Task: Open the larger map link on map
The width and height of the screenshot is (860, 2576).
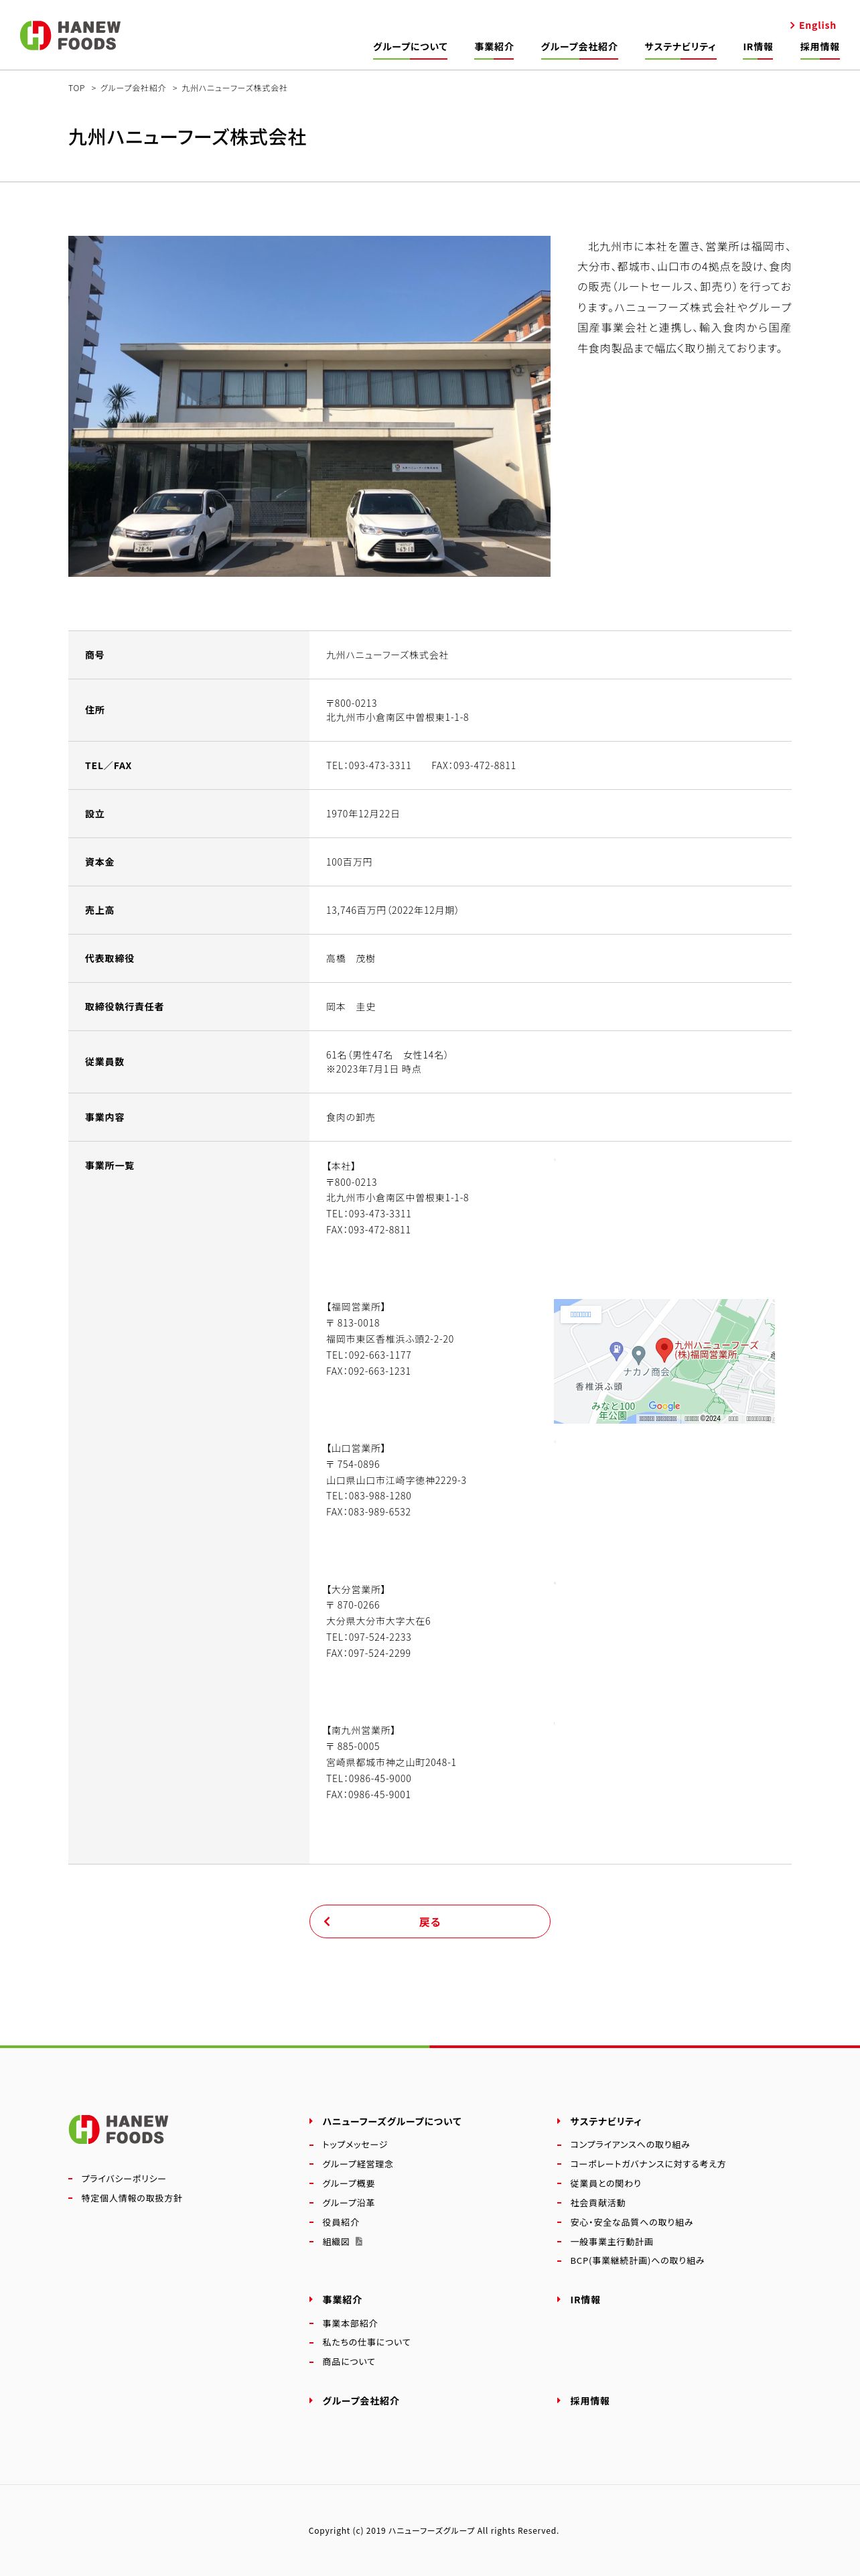Action: pos(581,1314)
